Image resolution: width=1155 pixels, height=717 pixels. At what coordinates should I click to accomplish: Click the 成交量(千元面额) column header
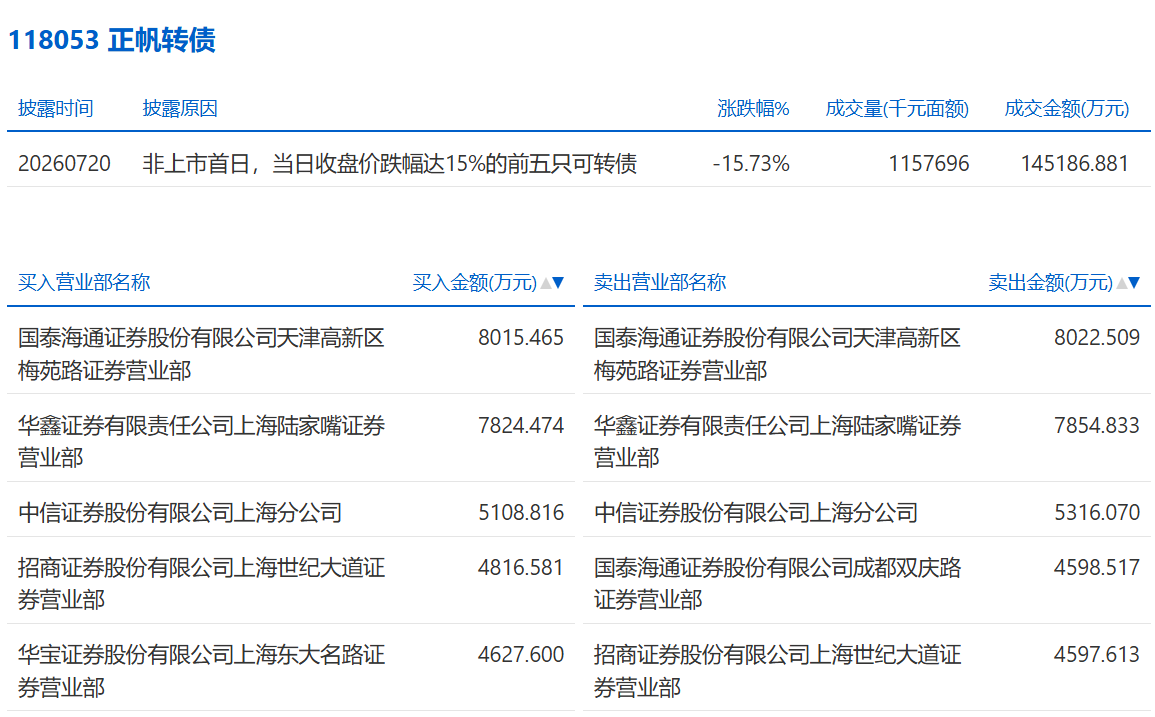click(897, 109)
